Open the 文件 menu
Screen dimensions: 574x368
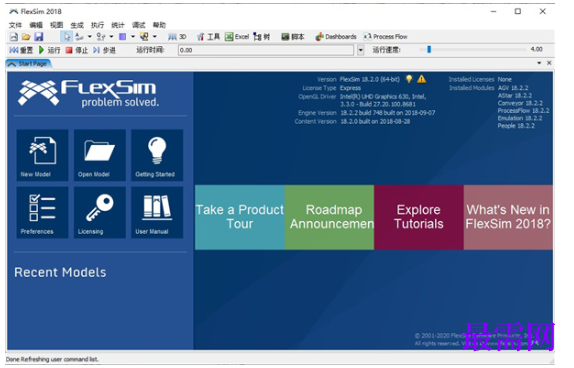[15, 25]
